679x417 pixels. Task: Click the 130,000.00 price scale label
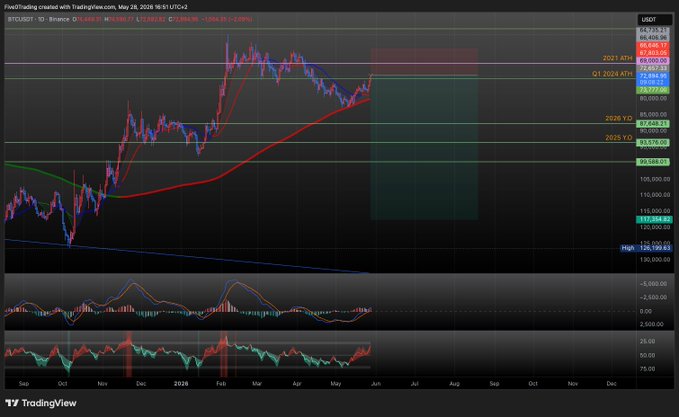[x=655, y=259]
